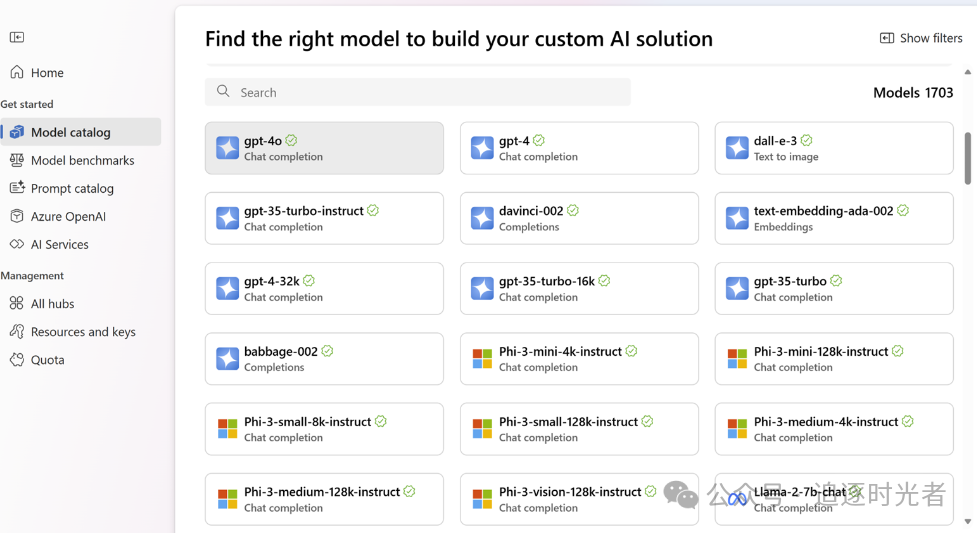Click the Prompt catalog icon
The width and height of the screenshot is (977, 533).
pyautogui.click(x=17, y=188)
